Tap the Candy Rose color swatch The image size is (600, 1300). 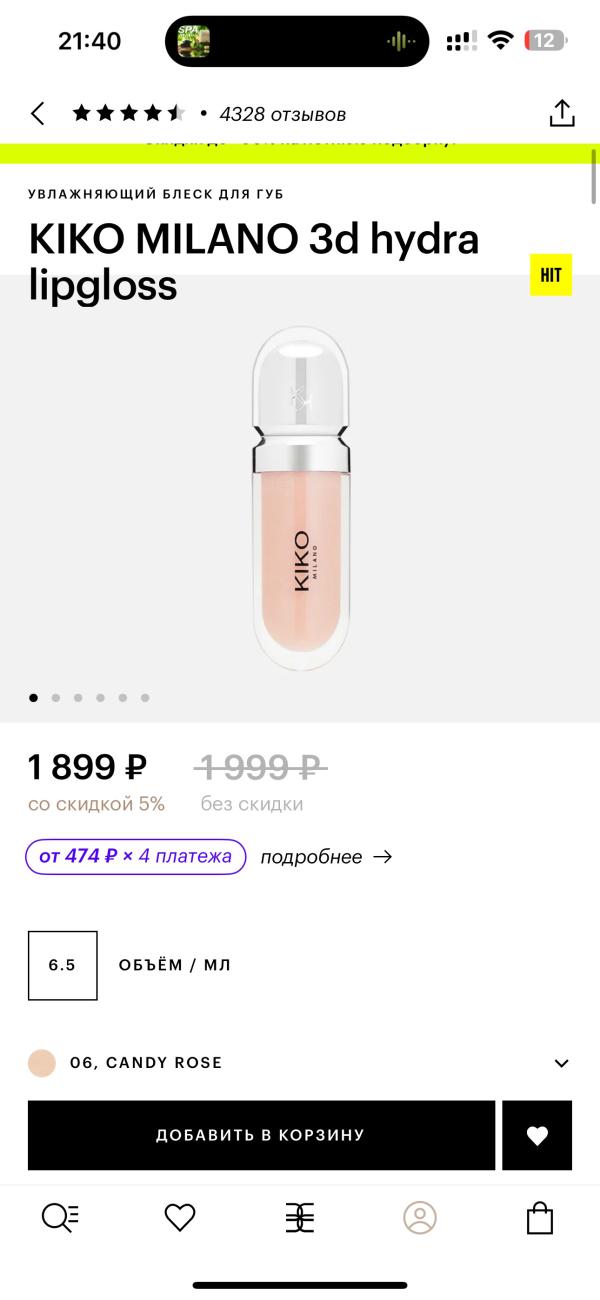click(42, 1062)
